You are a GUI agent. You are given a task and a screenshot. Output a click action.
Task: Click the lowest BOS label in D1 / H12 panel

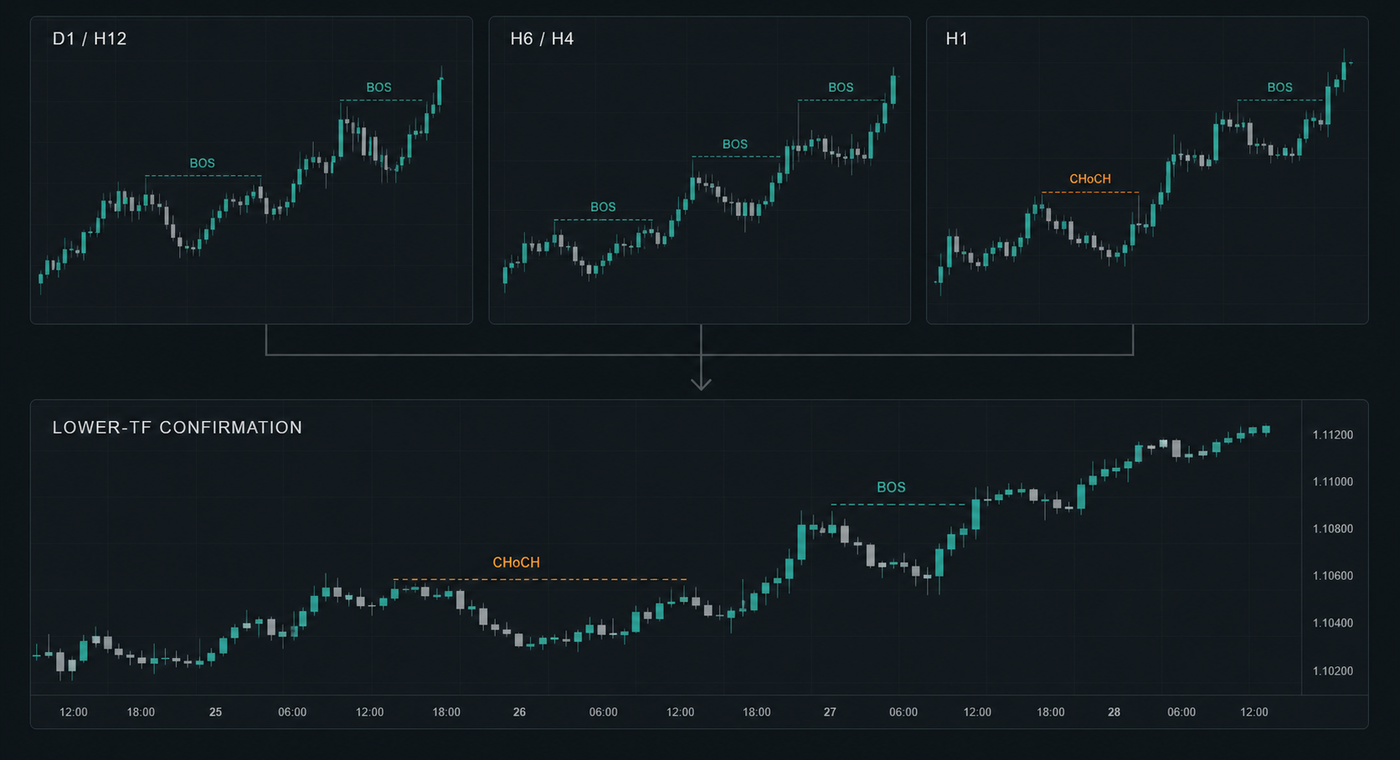pyautogui.click(x=202, y=163)
